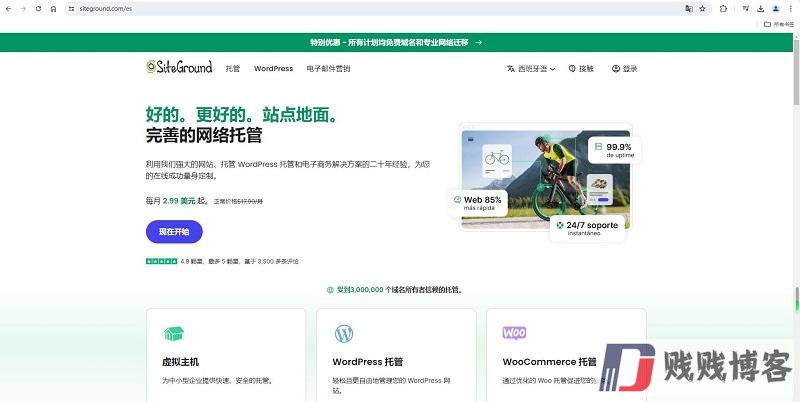Go back to the previous page
Image resolution: width=800 pixels, height=402 pixels.
[9, 9]
